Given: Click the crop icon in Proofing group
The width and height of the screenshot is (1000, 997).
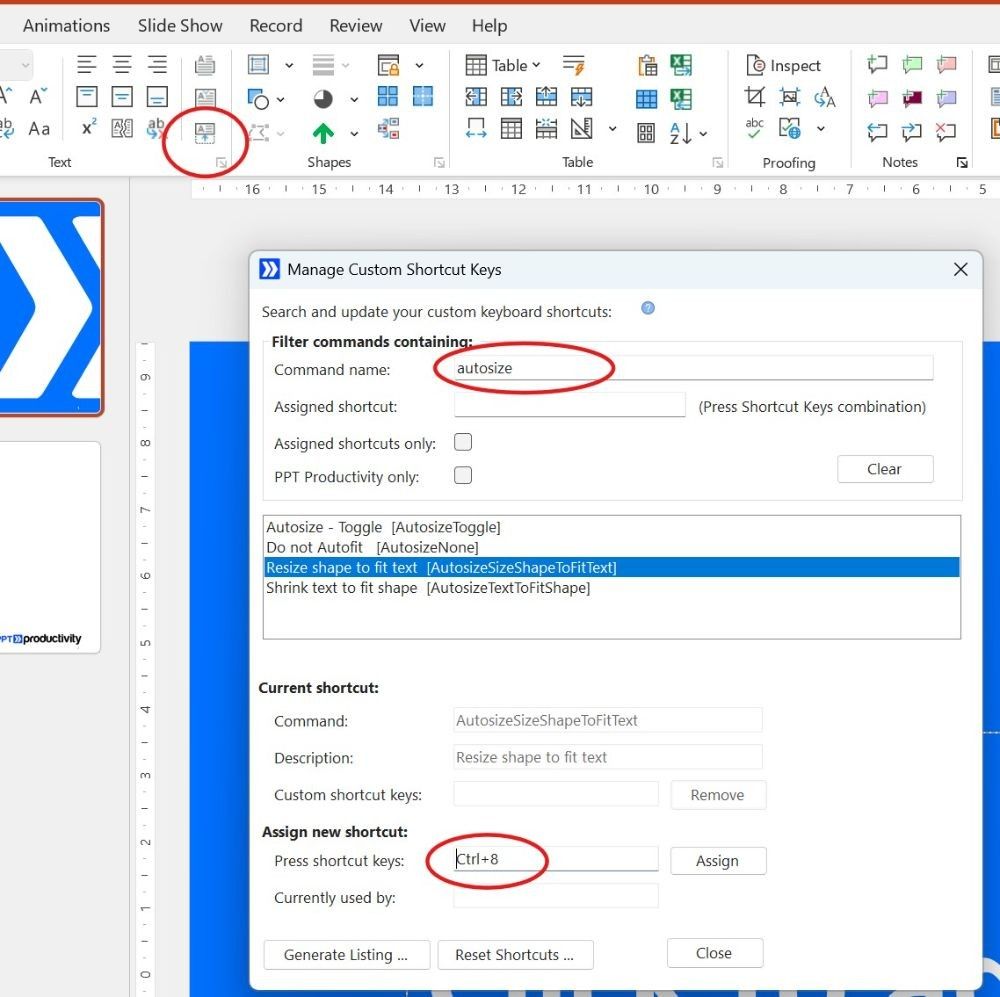Looking at the screenshot, I should coord(754,97).
